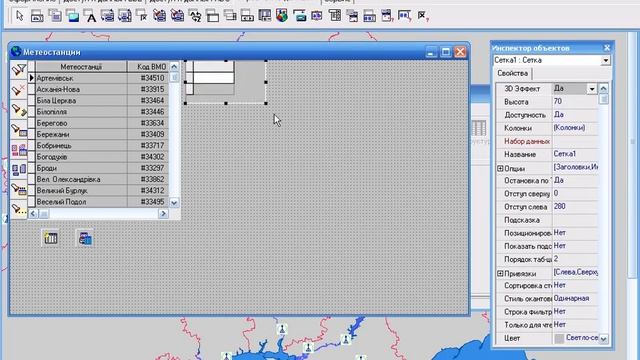Click the Только для чтения value Нет
The height and width of the screenshot is (360, 640).
pyautogui.click(x=575, y=325)
